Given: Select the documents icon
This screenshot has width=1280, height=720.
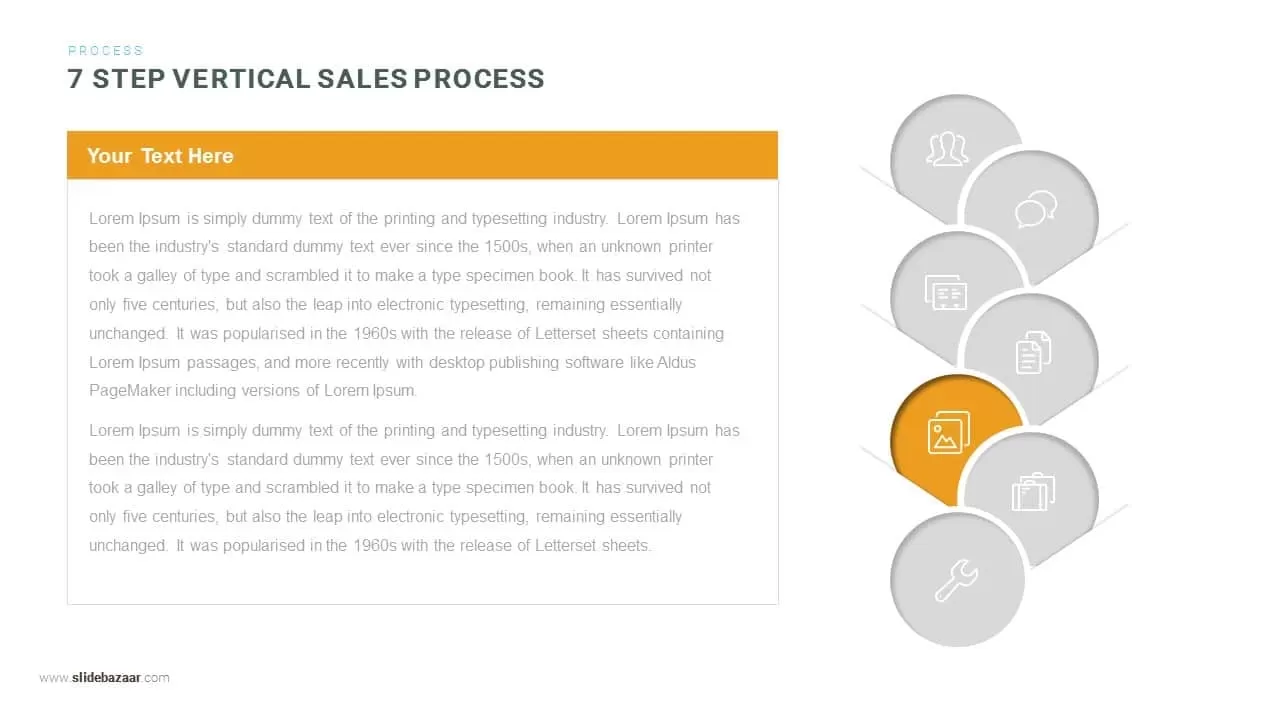Looking at the screenshot, I should pyautogui.click(x=1033, y=352).
